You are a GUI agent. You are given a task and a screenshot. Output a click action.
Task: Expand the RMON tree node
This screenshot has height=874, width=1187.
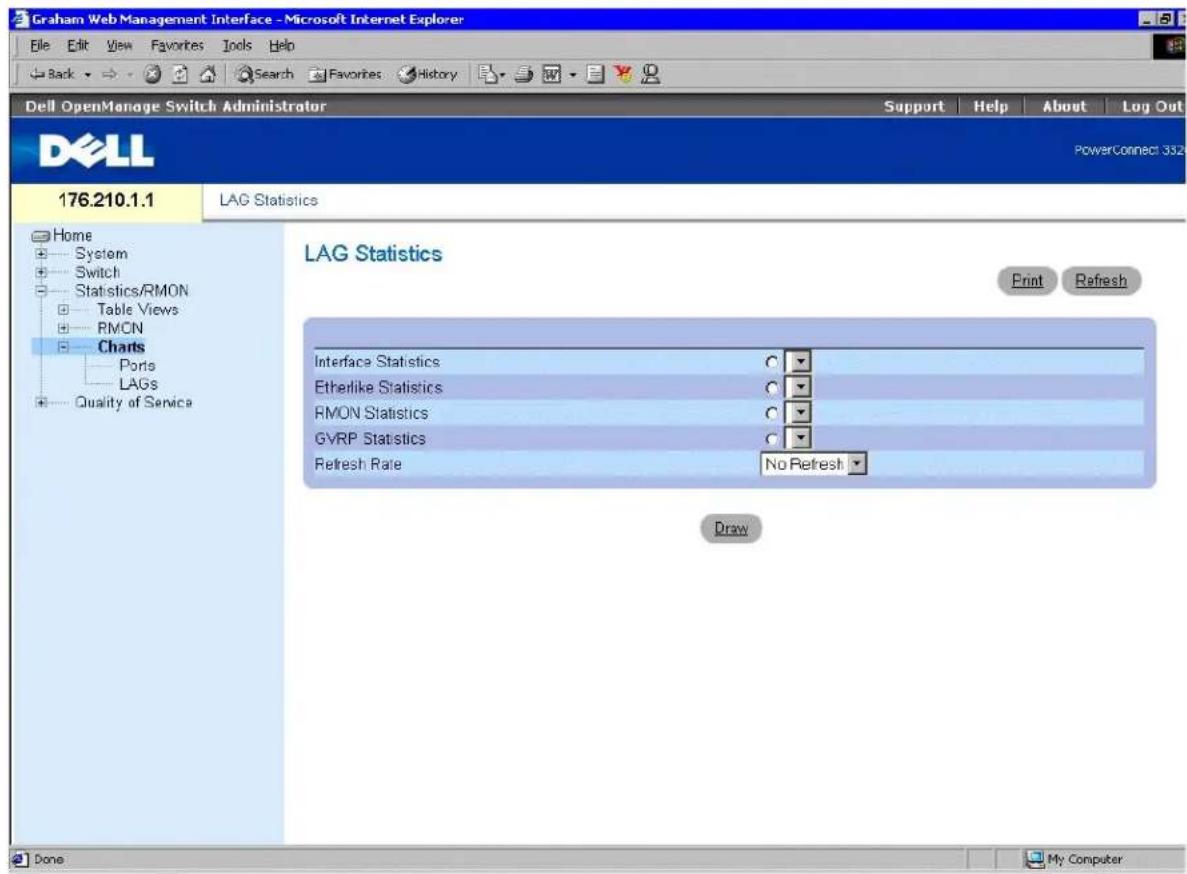pyautogui.click(x=64, y=328)
